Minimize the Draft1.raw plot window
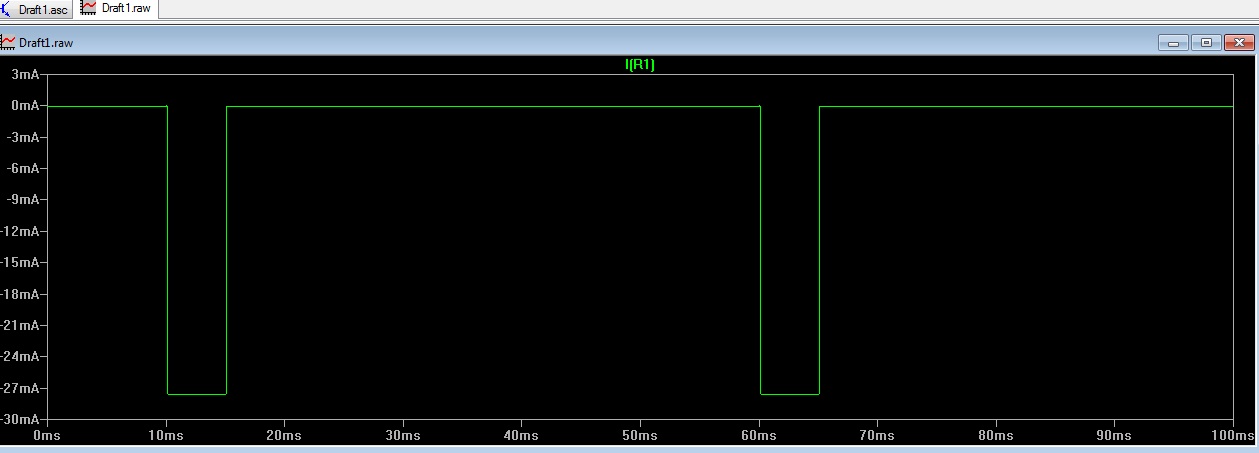This screenshot has height=453, width=1259. tap(1173, 42)
